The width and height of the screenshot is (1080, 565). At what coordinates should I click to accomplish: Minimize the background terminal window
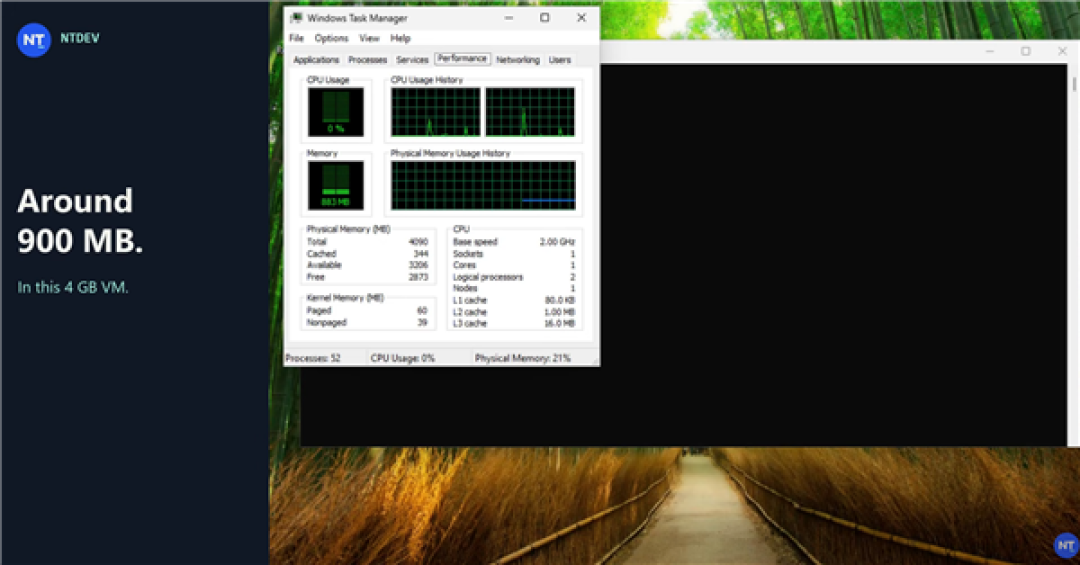(990, 51)
